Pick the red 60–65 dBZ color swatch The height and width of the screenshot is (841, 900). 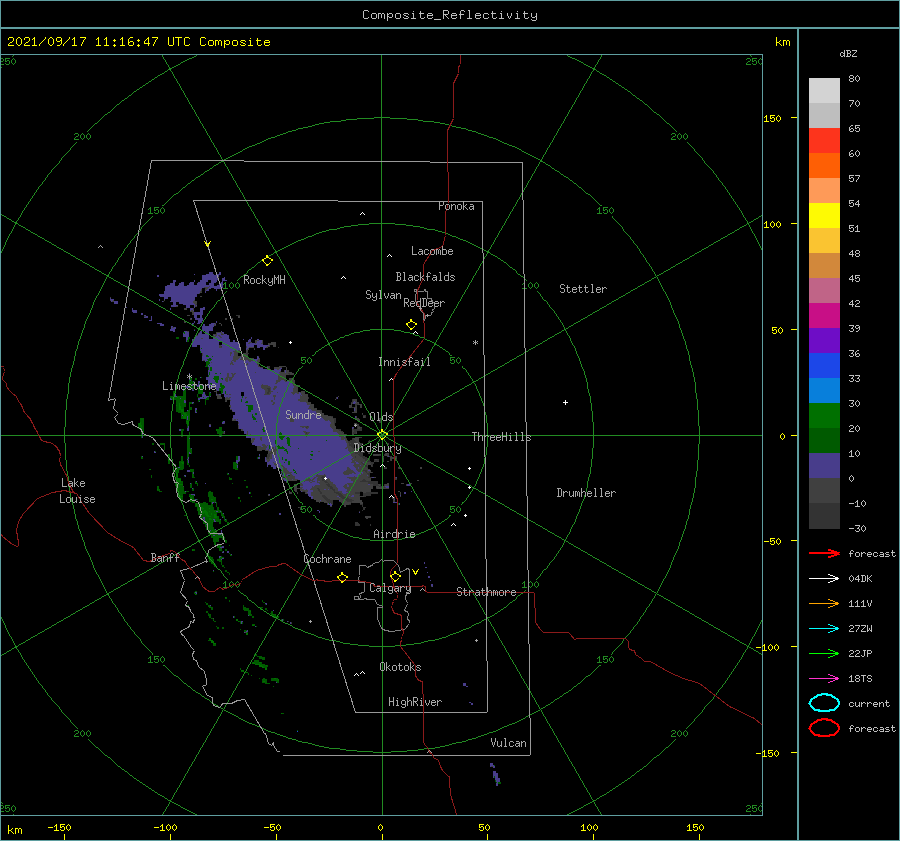[824, 141]
